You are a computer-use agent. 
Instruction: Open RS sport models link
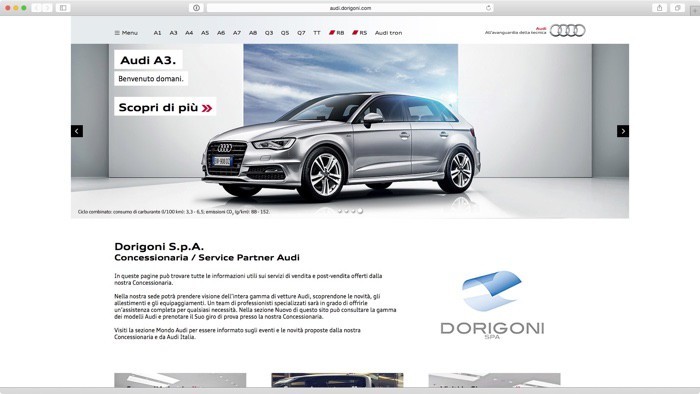tap(359, 33)
